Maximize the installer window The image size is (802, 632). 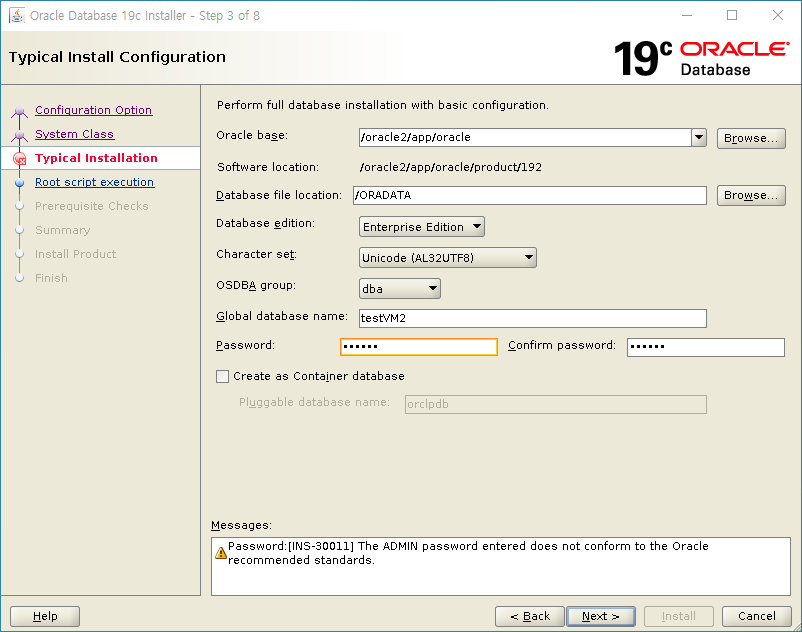click(732, 15)
